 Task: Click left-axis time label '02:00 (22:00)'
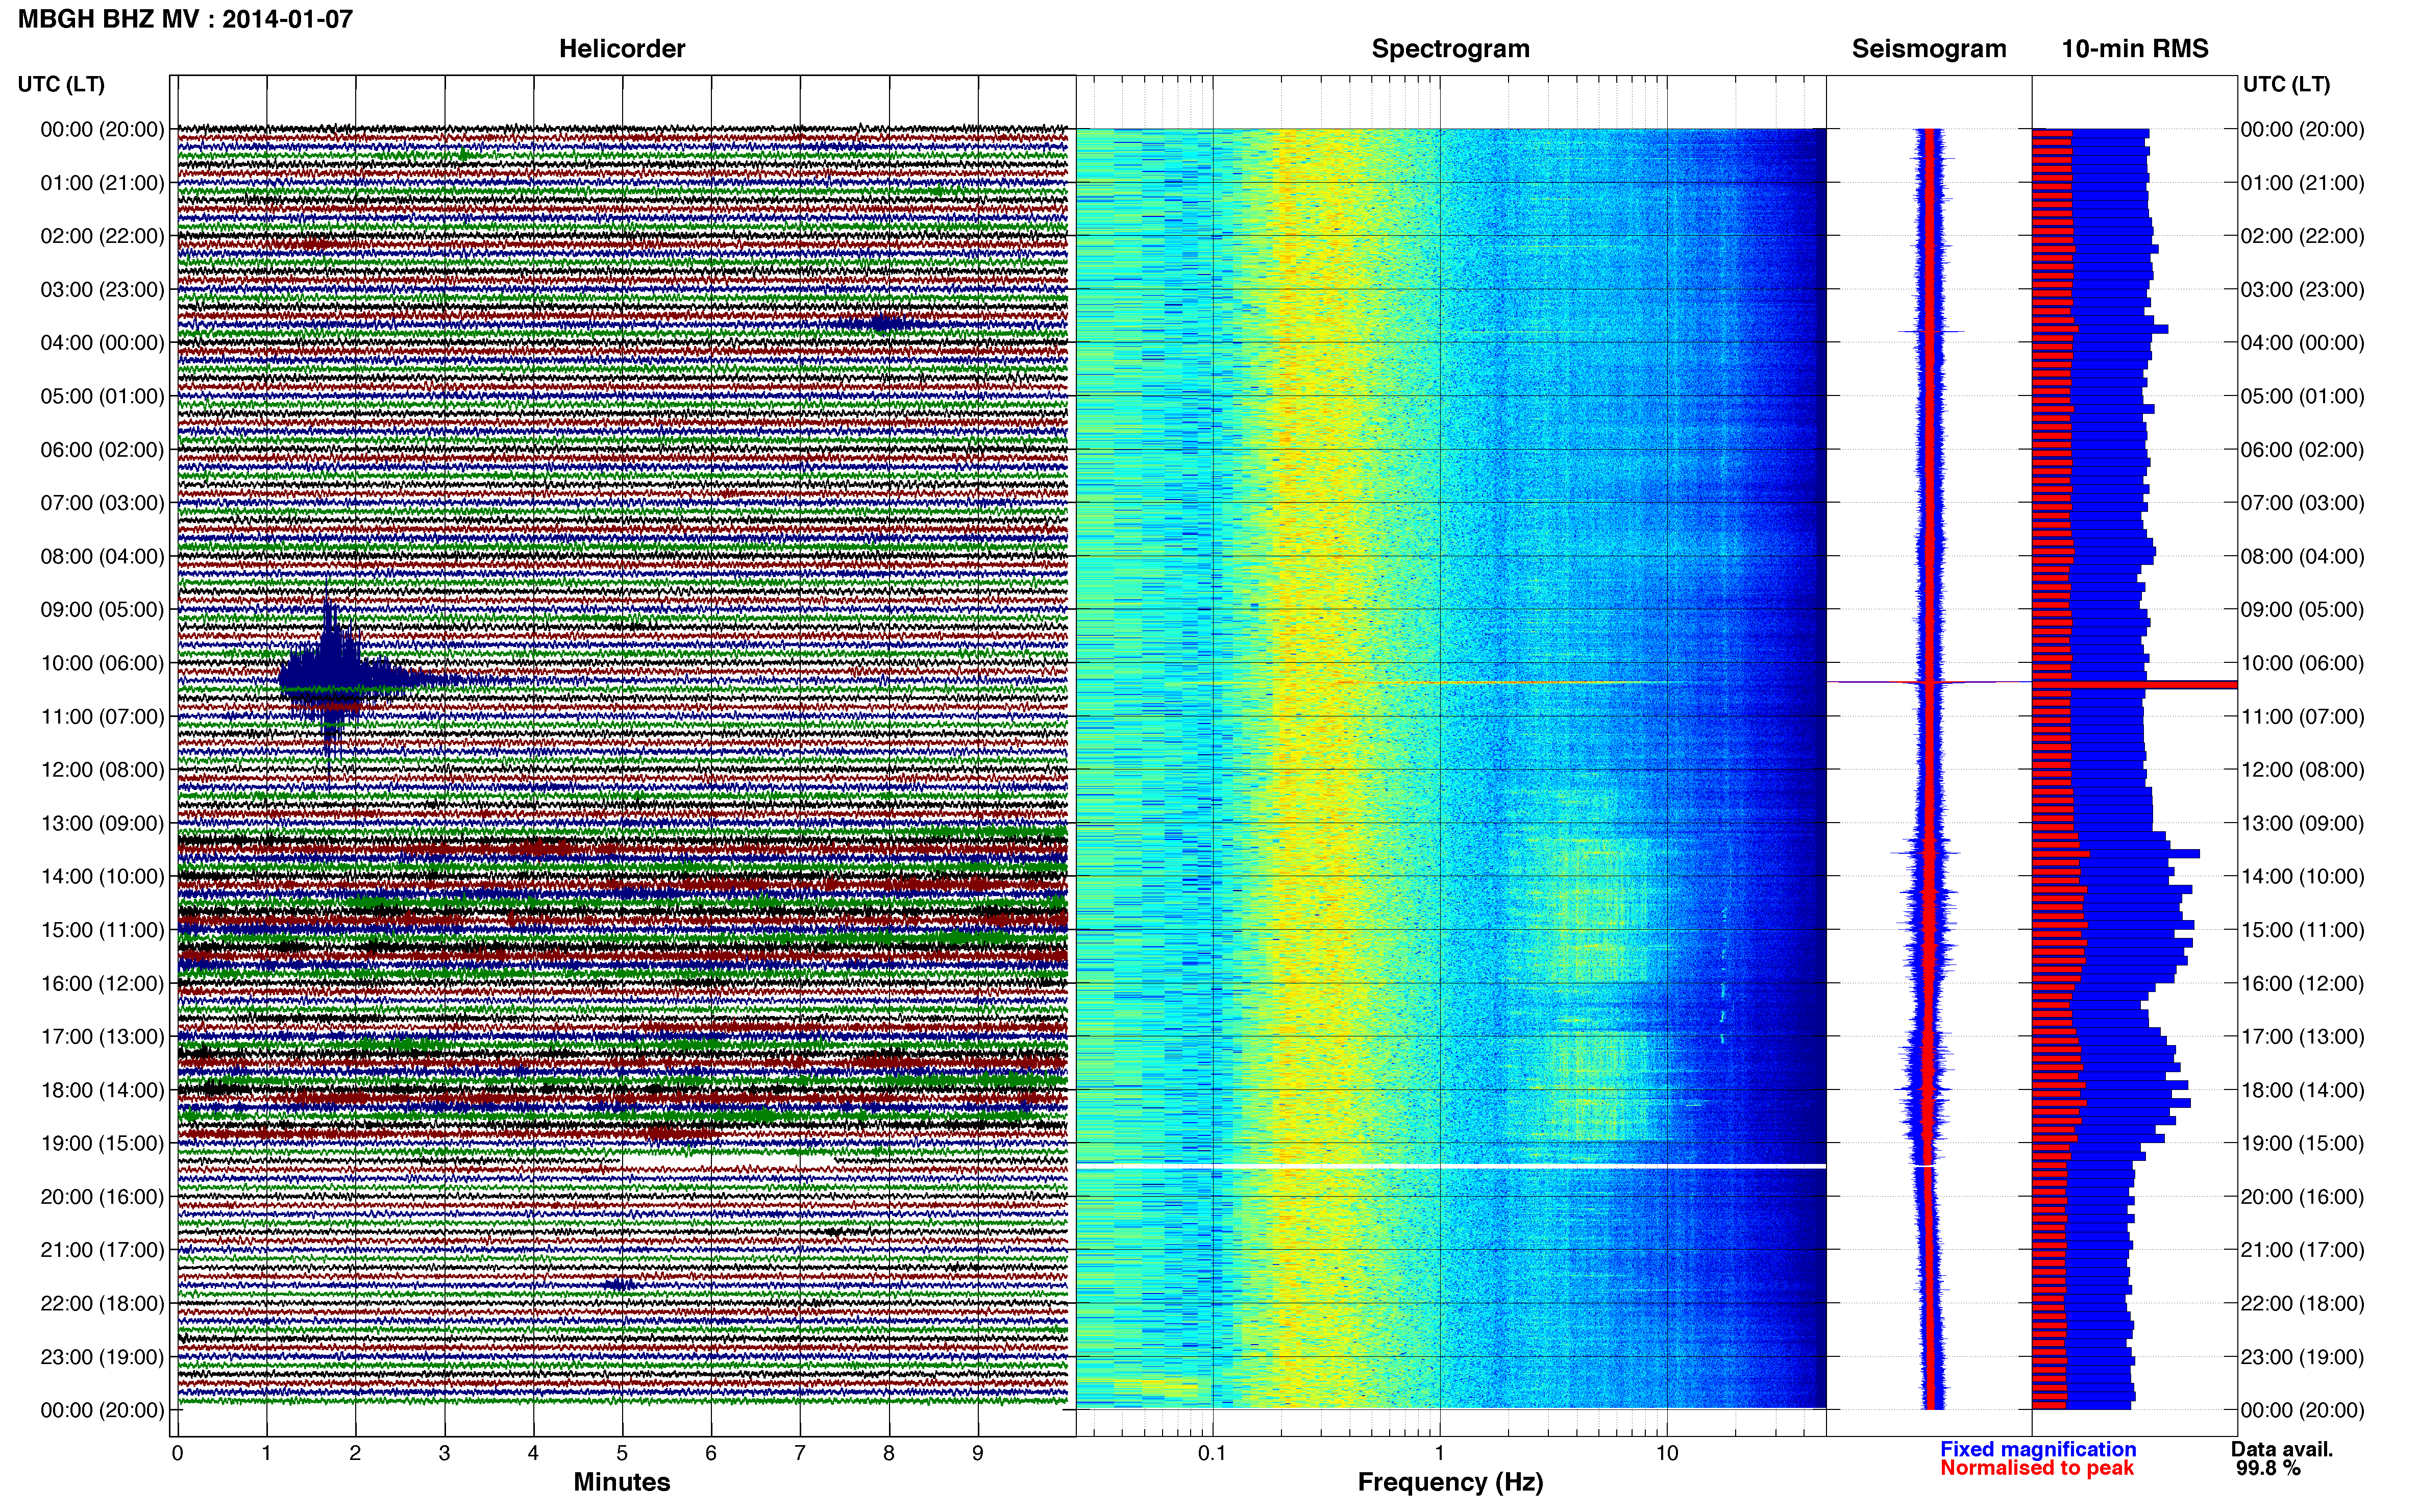(102, 236)
